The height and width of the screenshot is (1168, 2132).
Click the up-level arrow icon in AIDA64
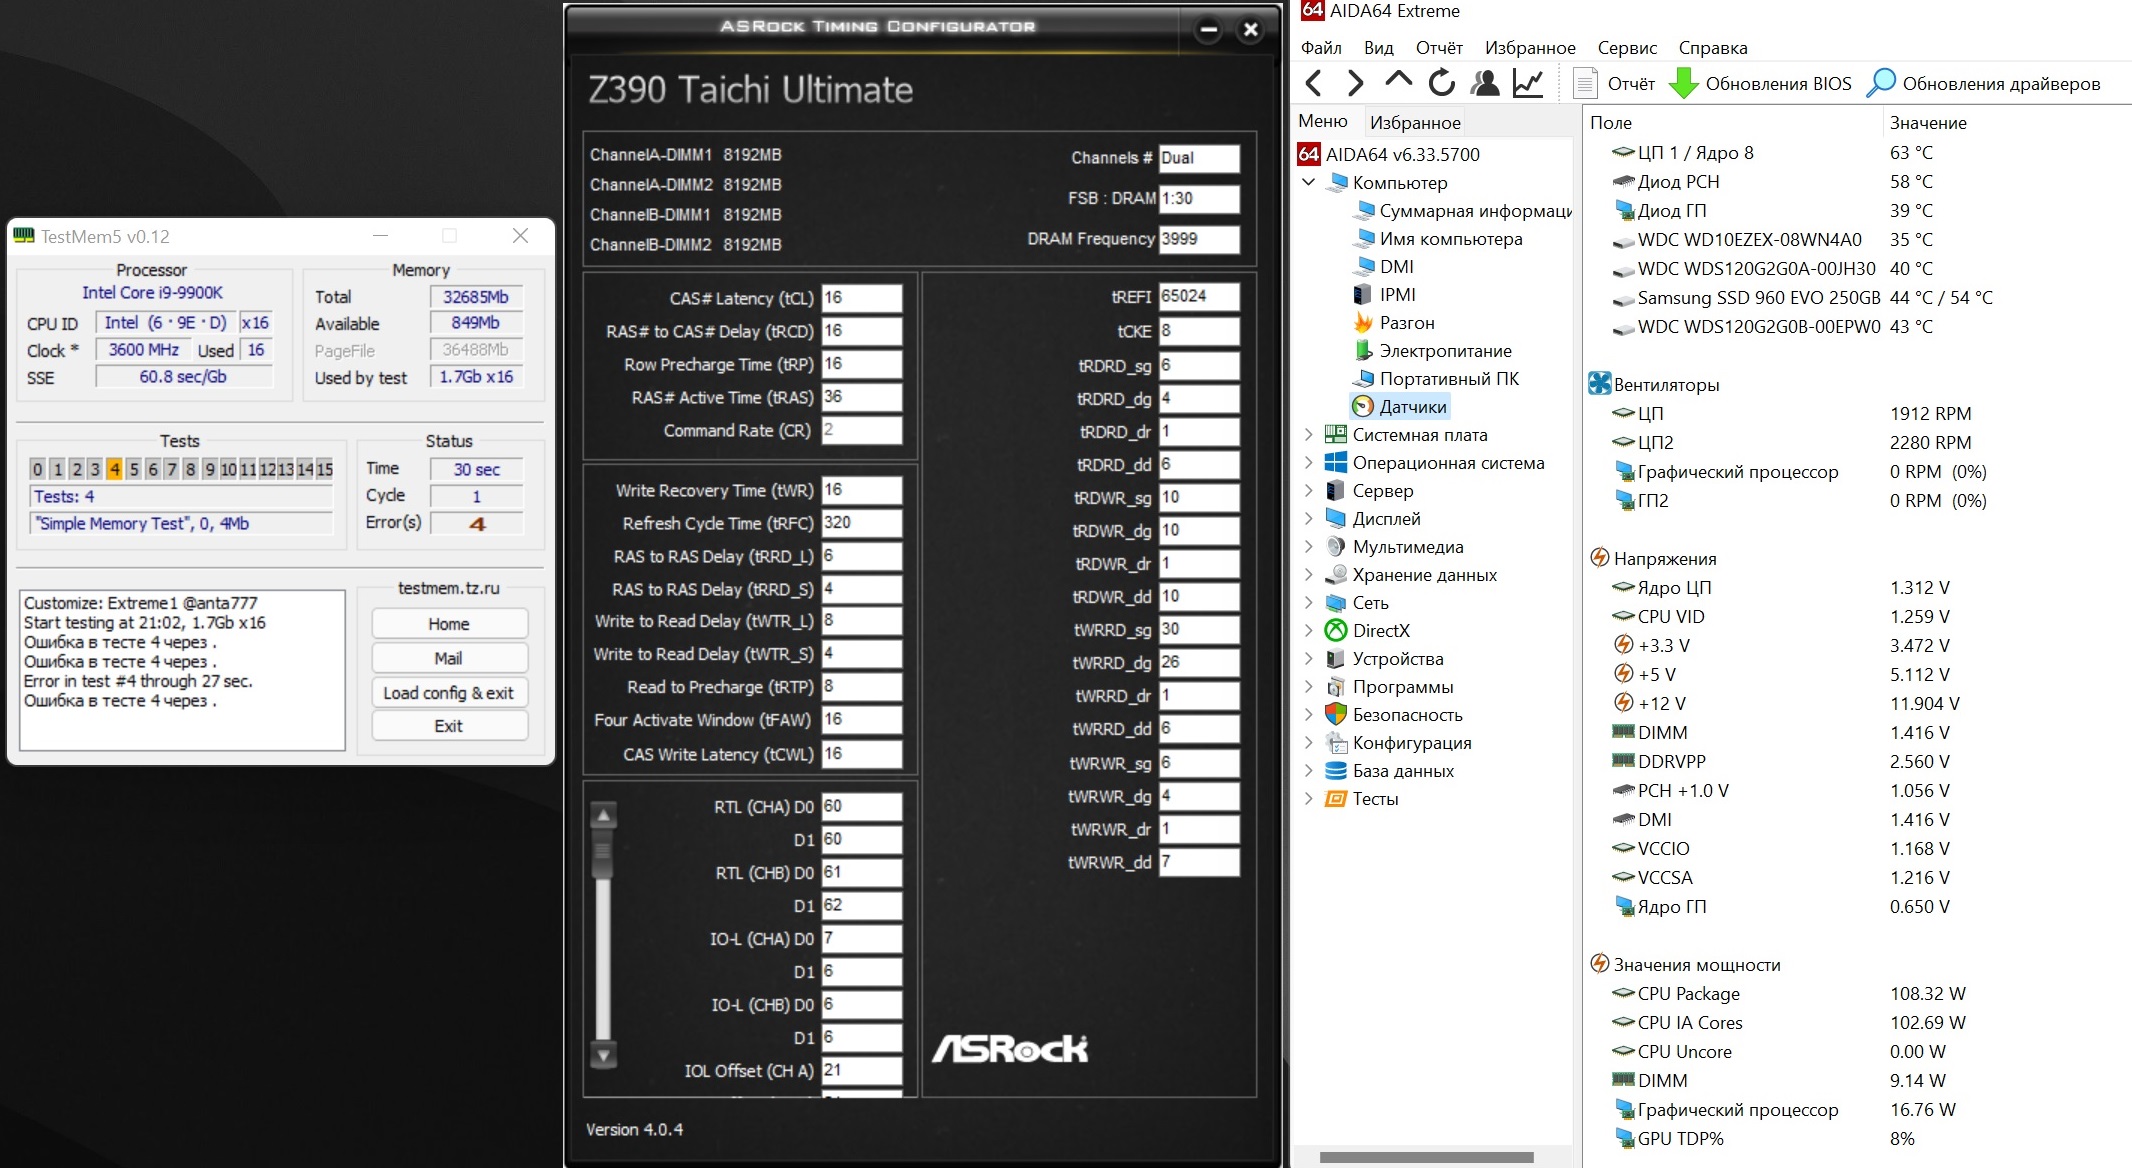[1398, 81]
